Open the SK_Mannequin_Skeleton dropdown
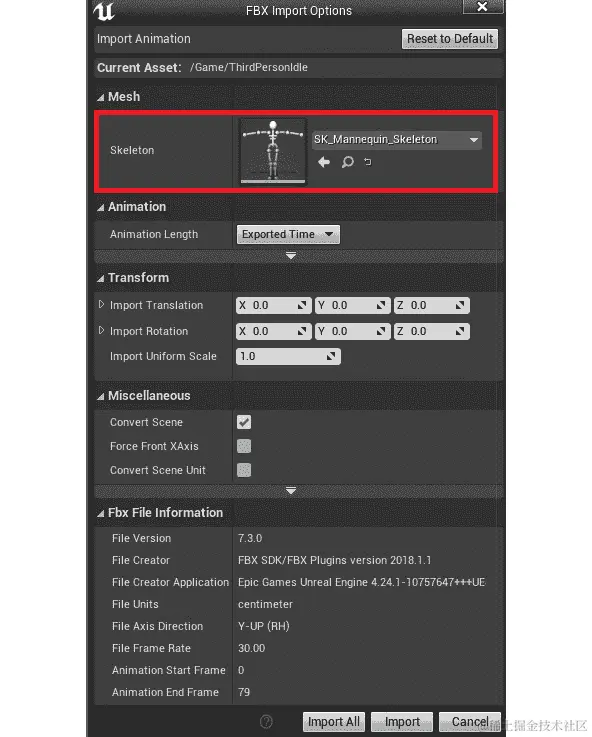 click(x=397, y=140)
